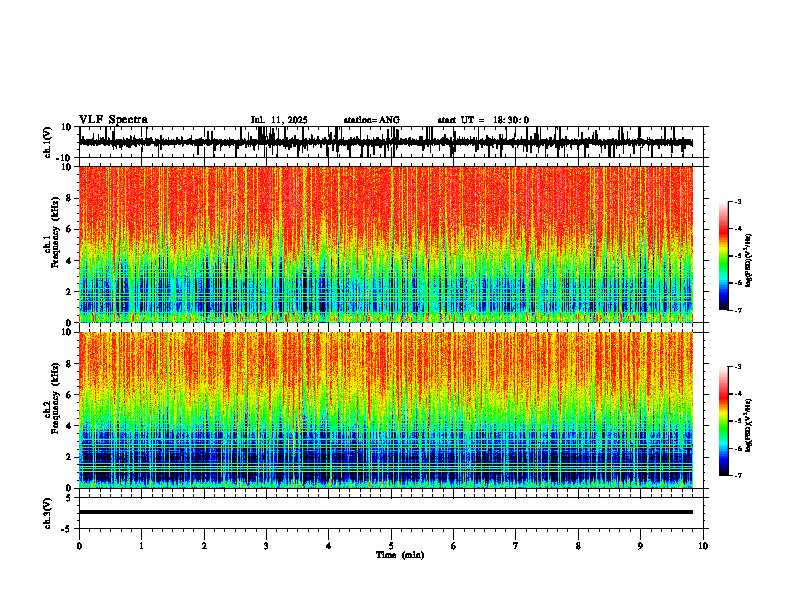This screenshot has width=792, height=612.
Task: Click the ch.2 colorbar "log(PSD)(V²/Hz)" label
Action: 749,425
